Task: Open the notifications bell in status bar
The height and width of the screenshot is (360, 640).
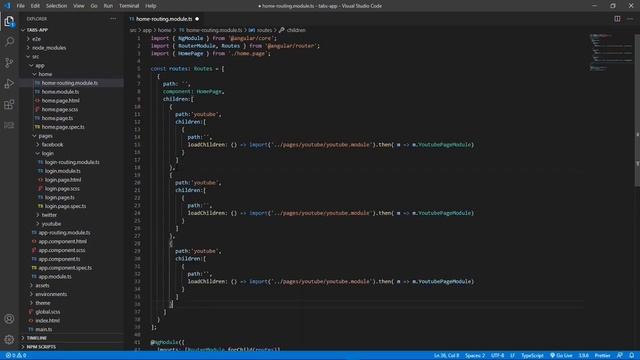Action: click(631, 356)
